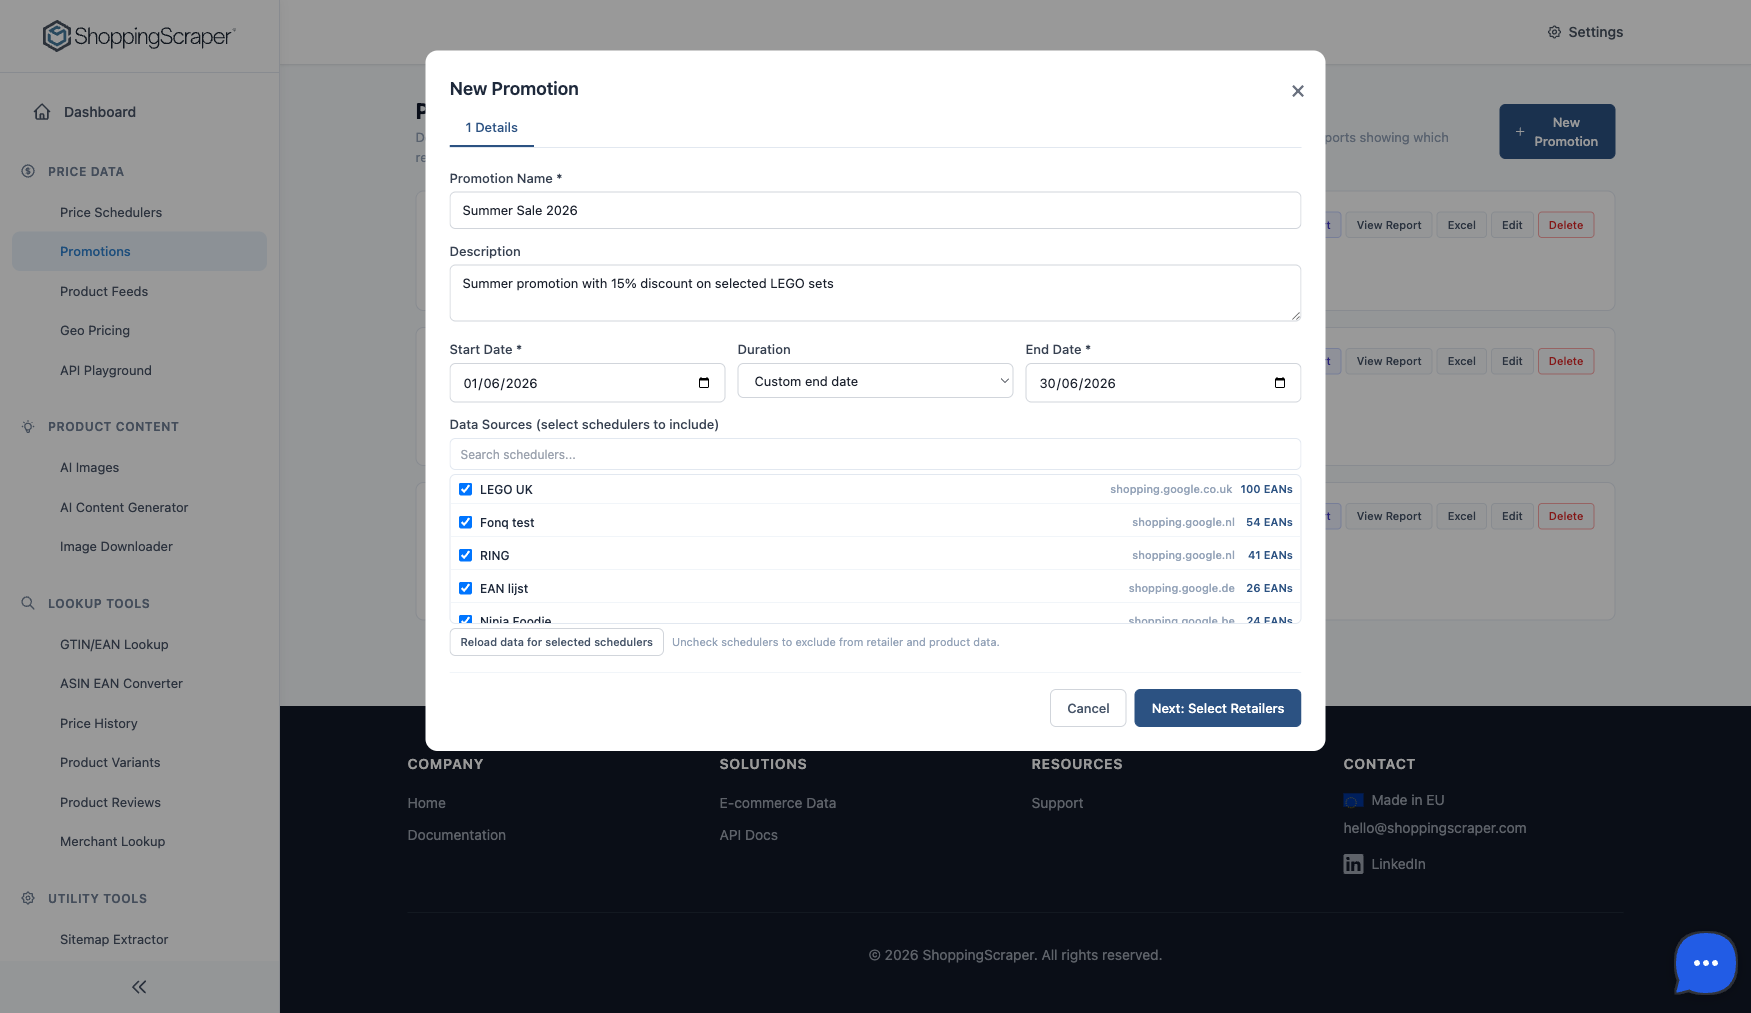This screenshot has height=1013, width=1751.
Task: Click the Search schedulers input field
Action: 875,454
